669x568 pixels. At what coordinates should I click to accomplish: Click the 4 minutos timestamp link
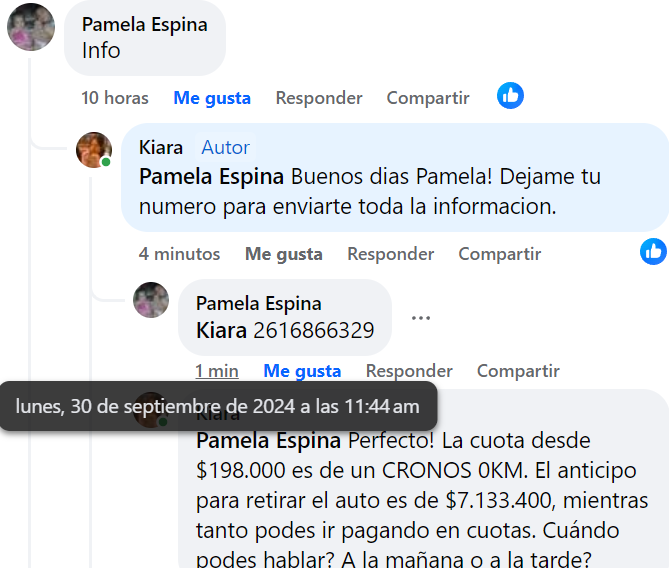point(179,254)
